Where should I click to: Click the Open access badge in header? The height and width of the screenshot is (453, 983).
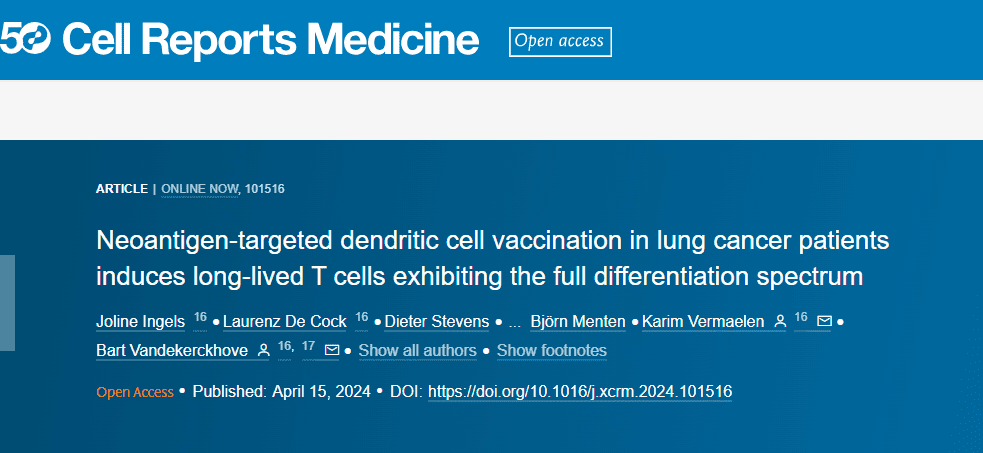click(559, 41)
